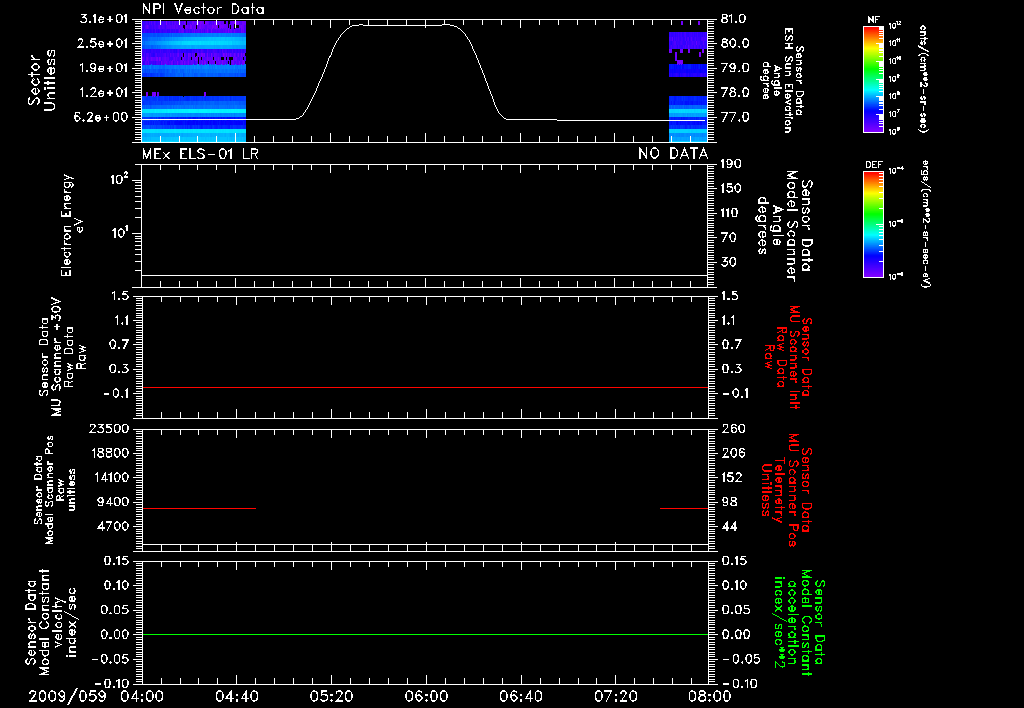Click the ergs/(cm**2-sr-sec-eV) unit label

coord(925,224)
